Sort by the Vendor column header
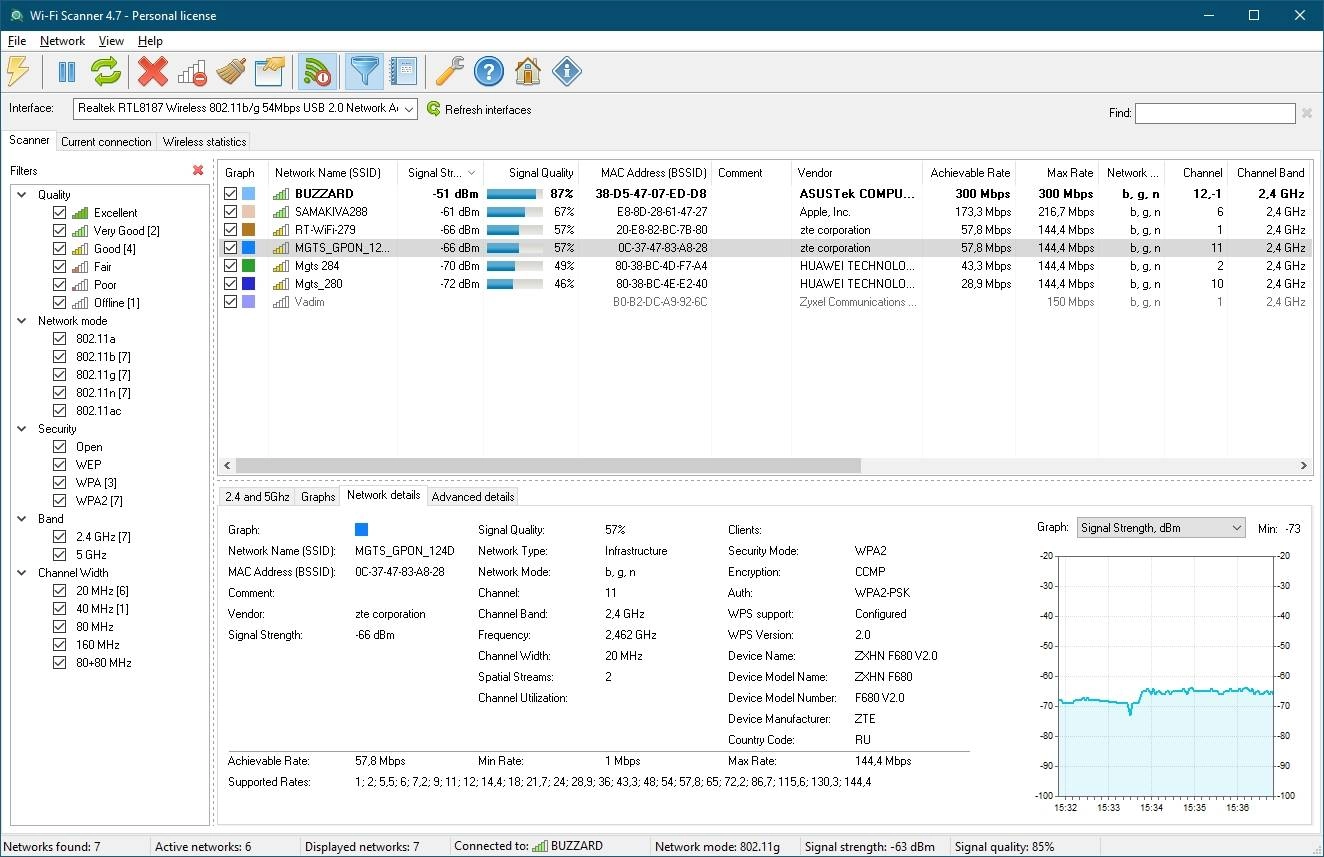This screenshot has height=857, width=1324. click(x=856, y=173)
